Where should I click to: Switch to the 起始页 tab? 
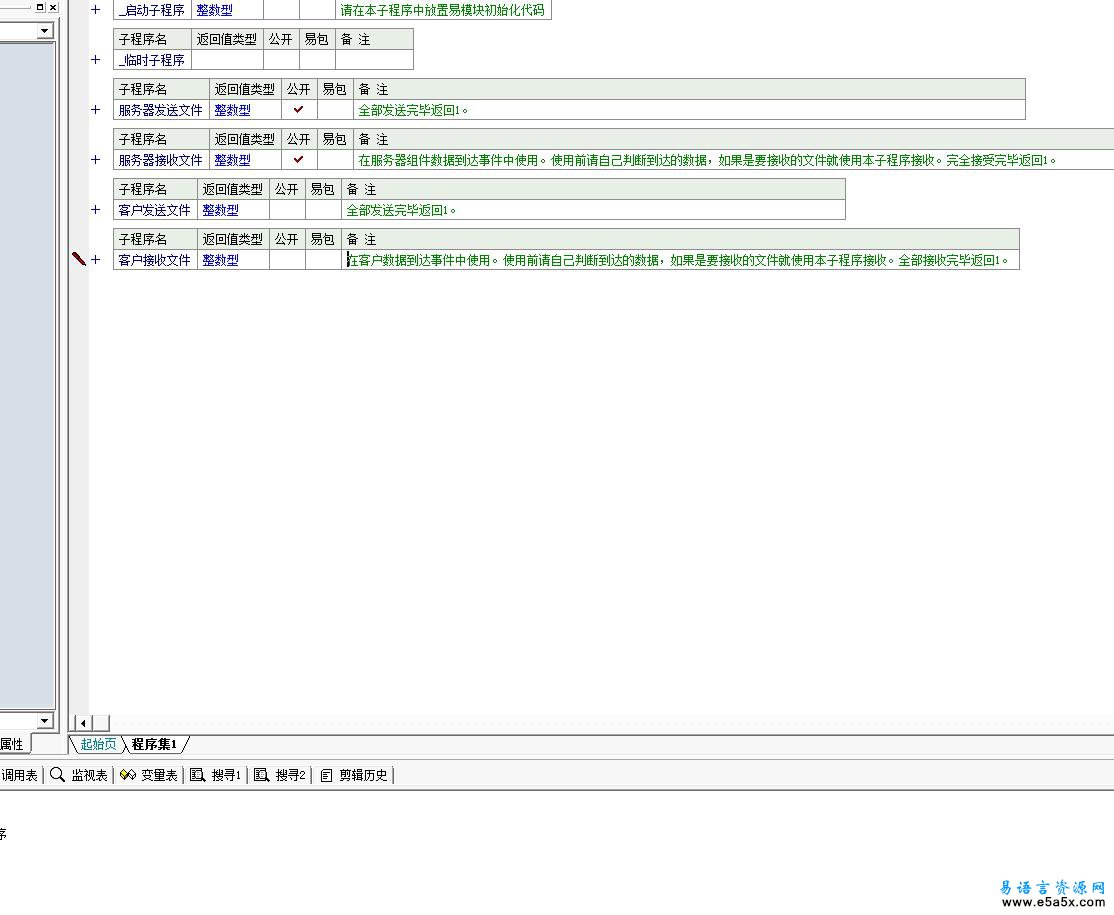(98, 744)
